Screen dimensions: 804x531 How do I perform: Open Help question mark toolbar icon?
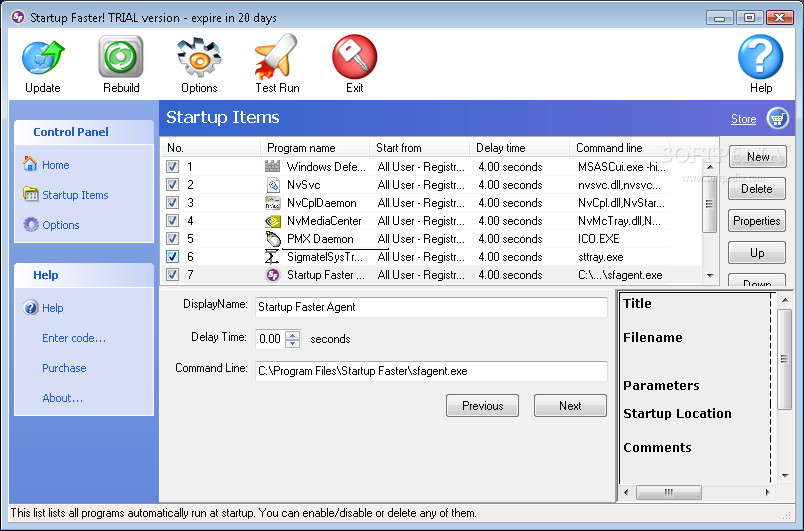tap(760, 56)
